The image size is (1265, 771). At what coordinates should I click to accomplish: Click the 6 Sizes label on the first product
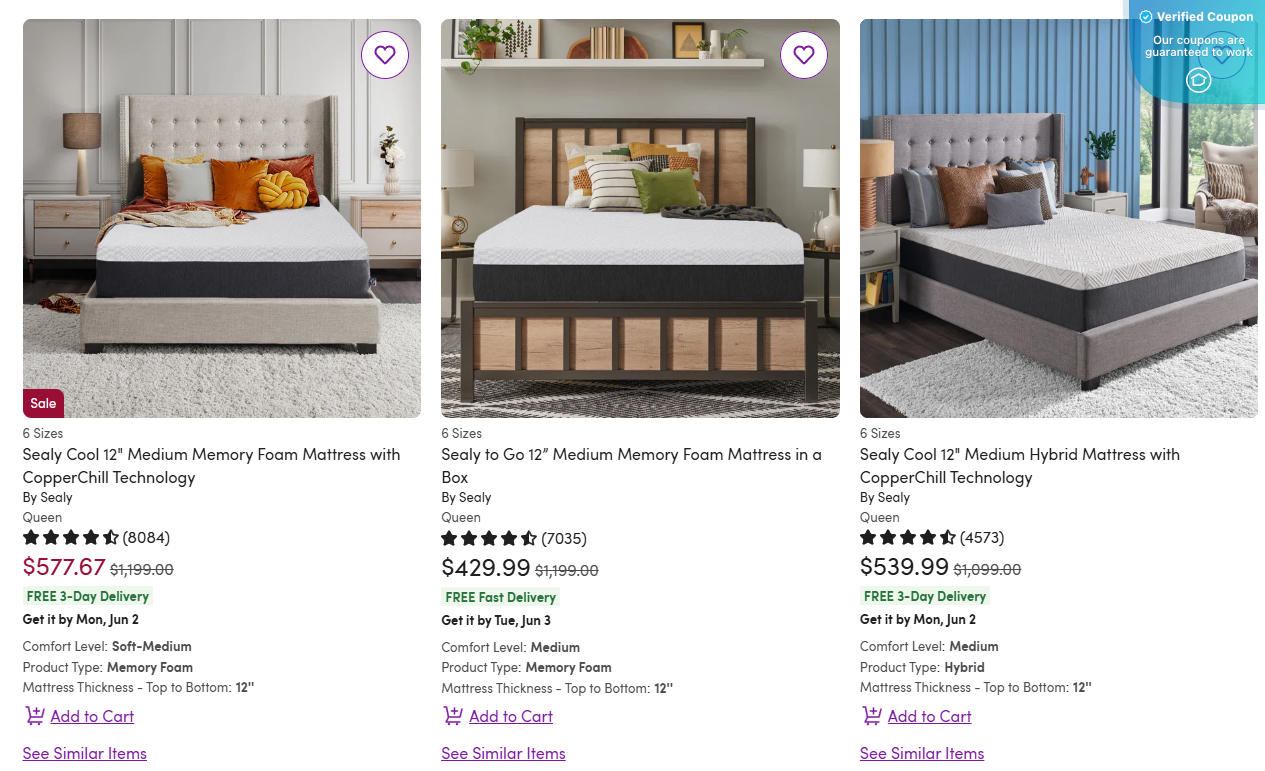42,433
